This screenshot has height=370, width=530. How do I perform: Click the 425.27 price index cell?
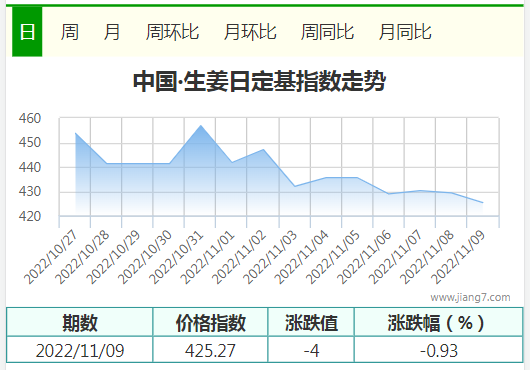pos(210,350)
